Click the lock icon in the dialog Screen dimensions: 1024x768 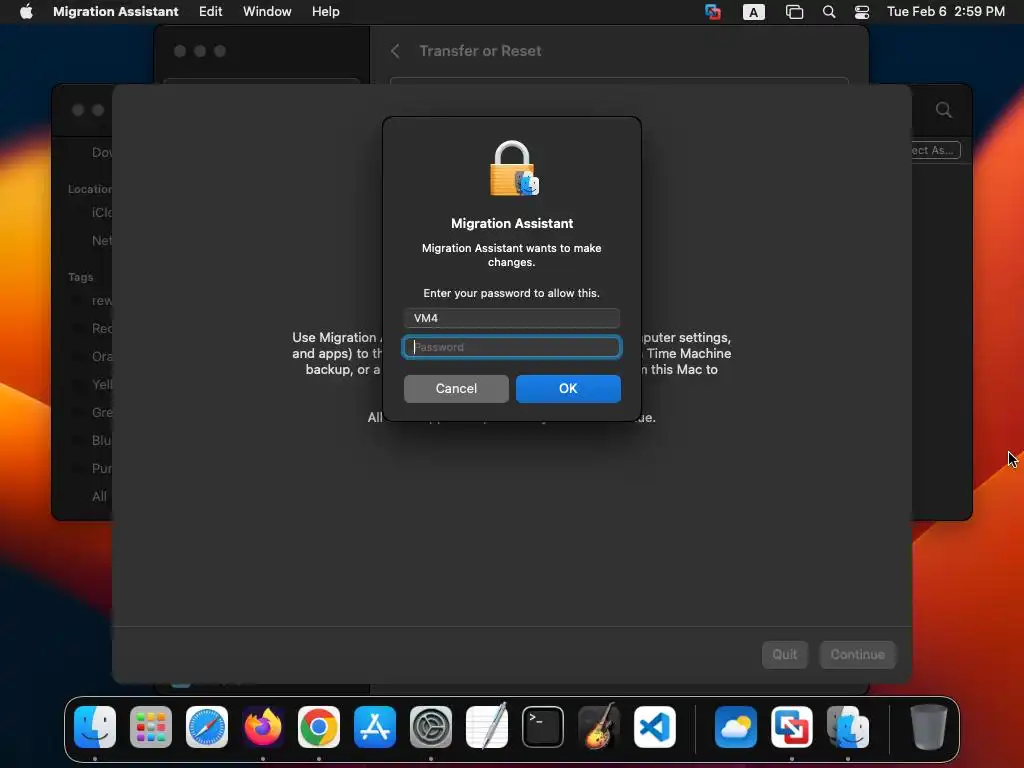point(514,168)
